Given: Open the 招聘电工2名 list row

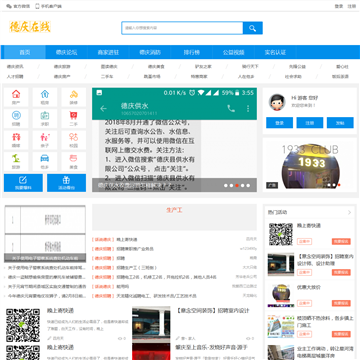Looking at the screenshot, I should coord(166,277).
